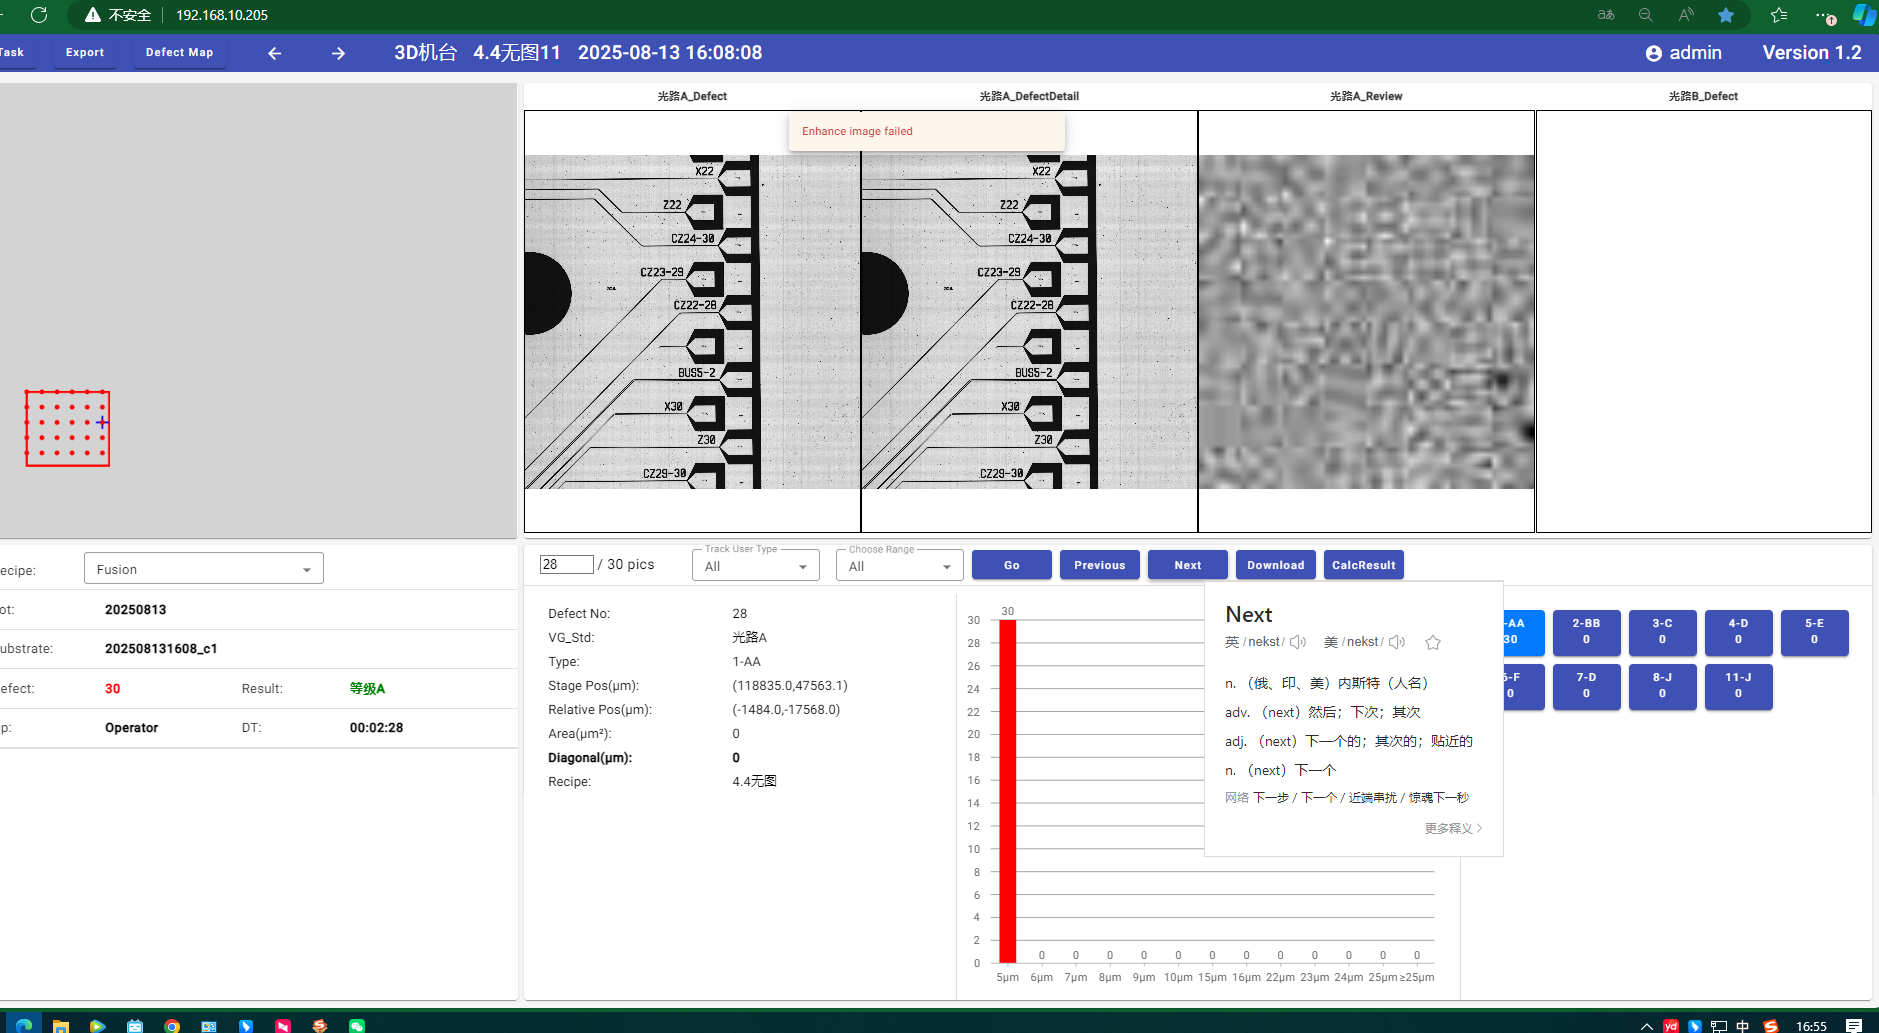Play UK pronunciation speaker for Next
This screenshot has width=1879, height=1033.
point(1298,642)
